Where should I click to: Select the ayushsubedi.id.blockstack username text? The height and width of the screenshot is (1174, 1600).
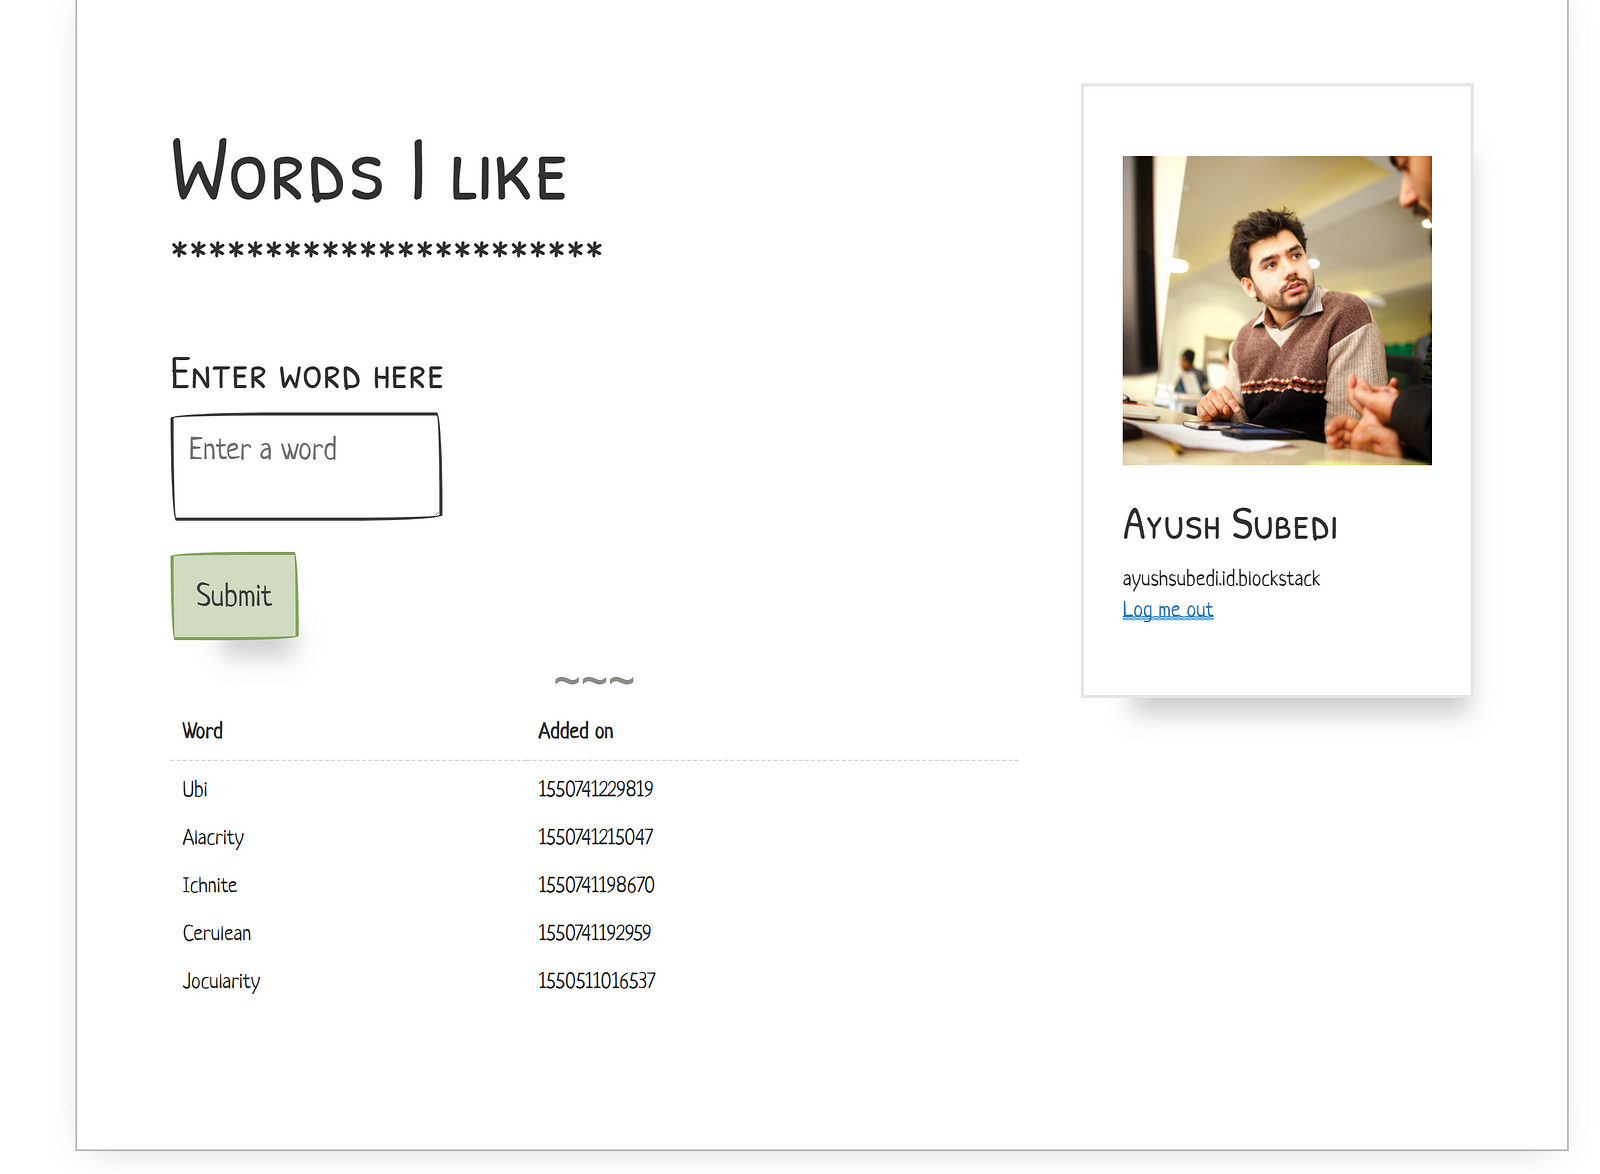(x=1221, y=579)
